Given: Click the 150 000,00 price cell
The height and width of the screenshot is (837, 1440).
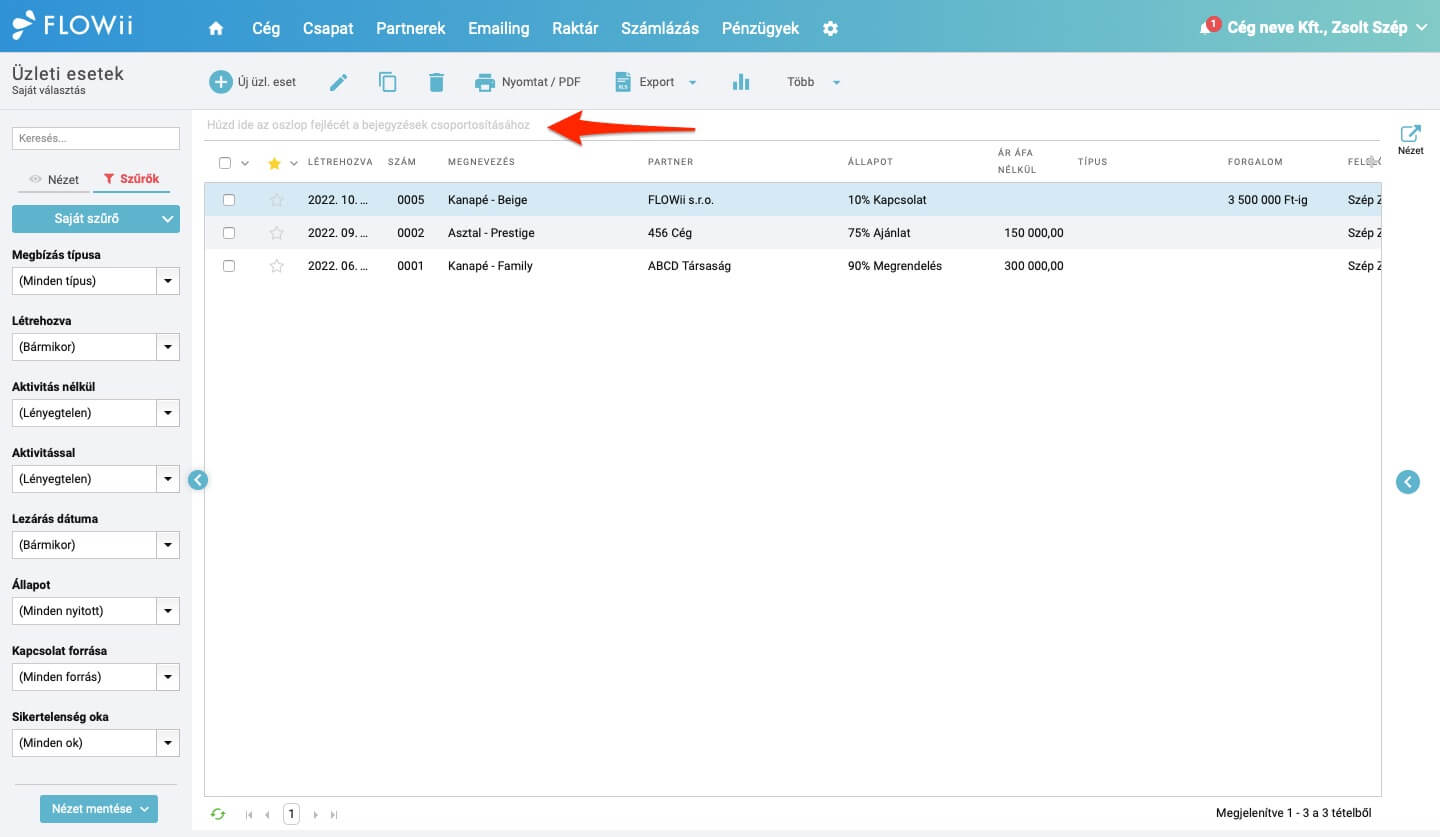Looking at the screenshot, I should pos(1034,233).
